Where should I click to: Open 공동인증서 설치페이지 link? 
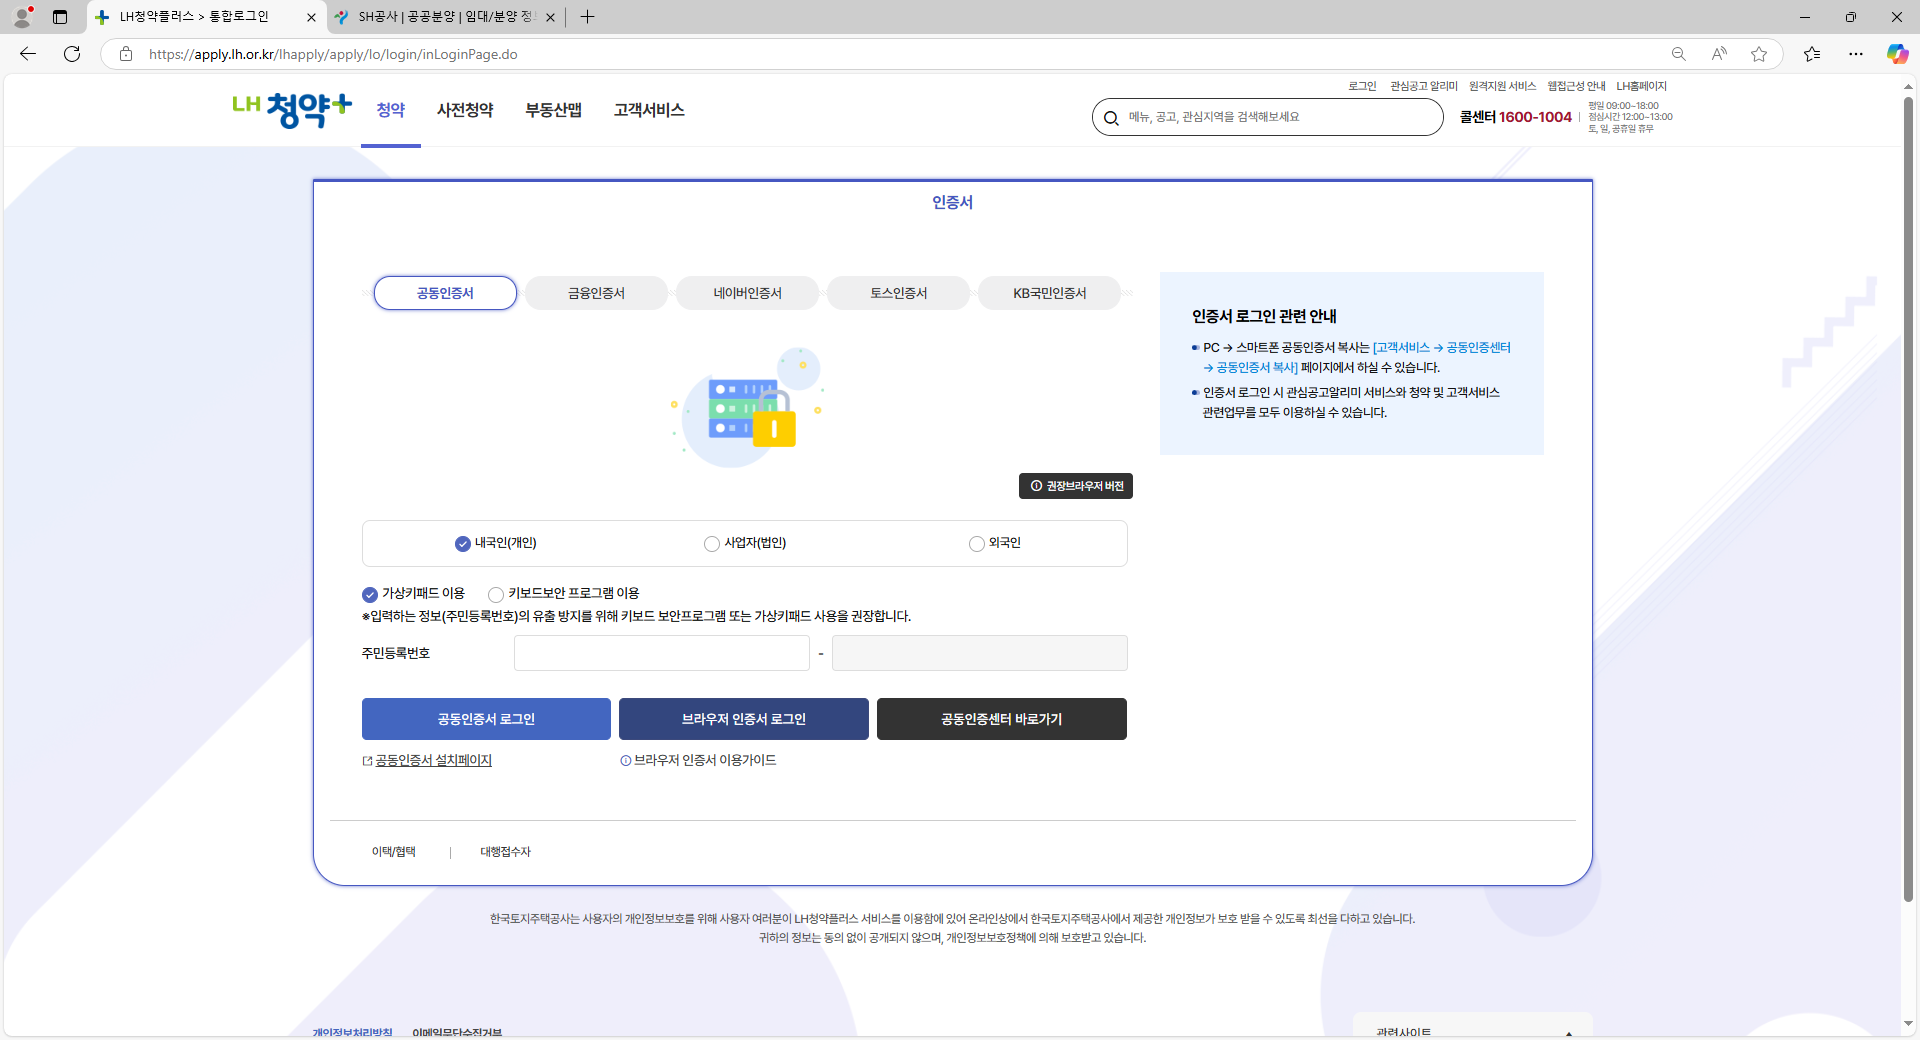click(433, 761)
